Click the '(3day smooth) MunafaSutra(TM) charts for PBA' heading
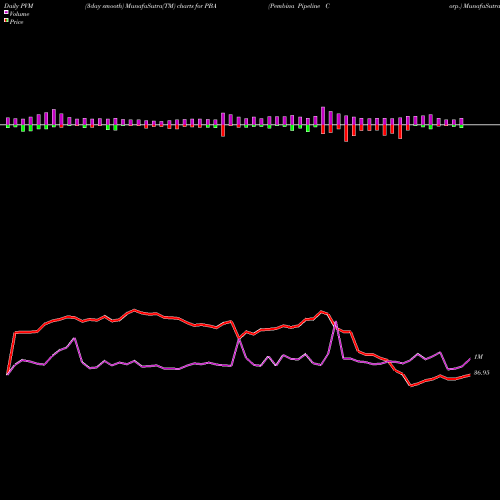The width and height of the screenshot is (500, 500). [x=151, y=6]
